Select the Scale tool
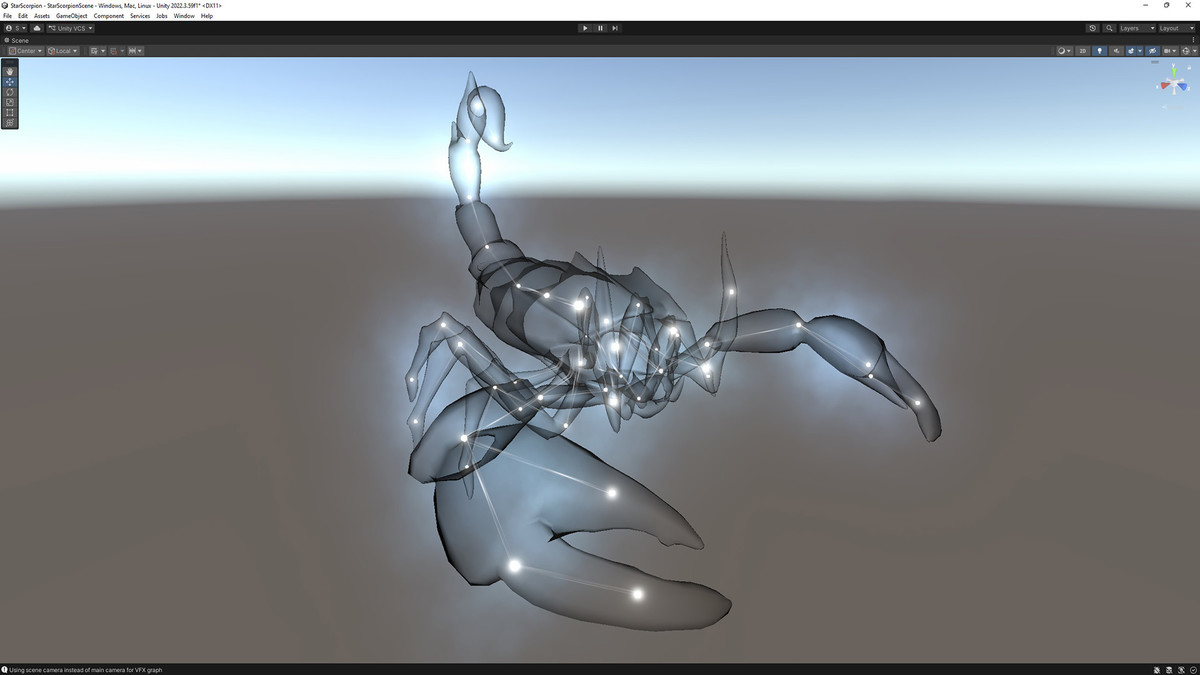 [10, 102]
